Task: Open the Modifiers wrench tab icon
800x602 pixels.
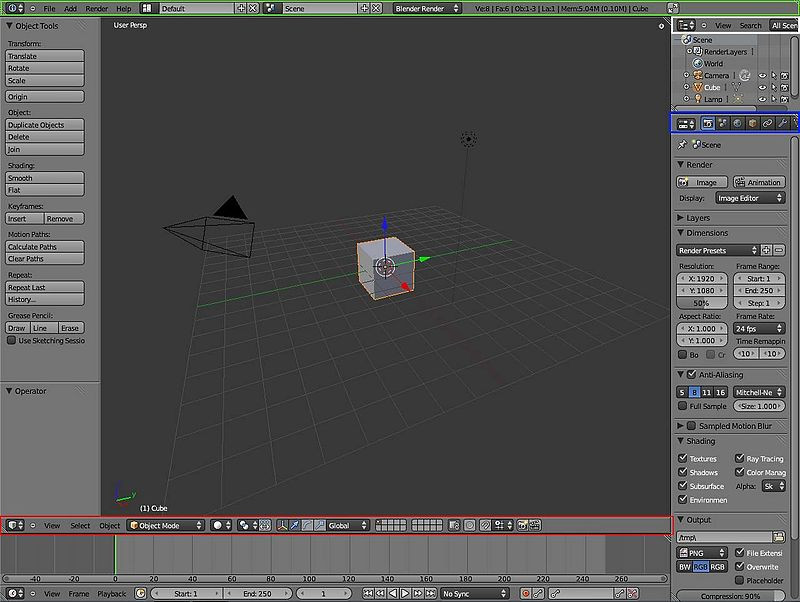Action: [x=782, y=123]
